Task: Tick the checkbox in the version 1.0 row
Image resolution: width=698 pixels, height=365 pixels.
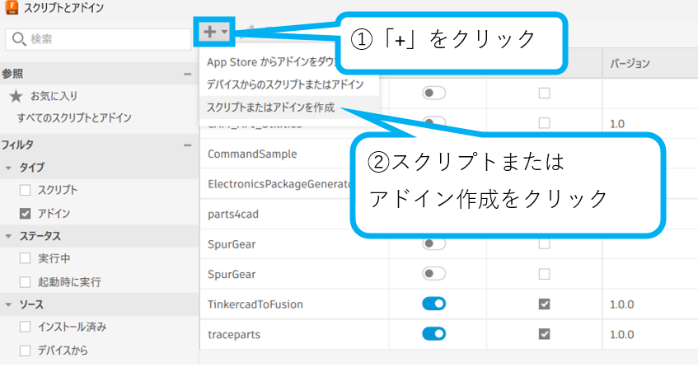Action: (544, 122)
